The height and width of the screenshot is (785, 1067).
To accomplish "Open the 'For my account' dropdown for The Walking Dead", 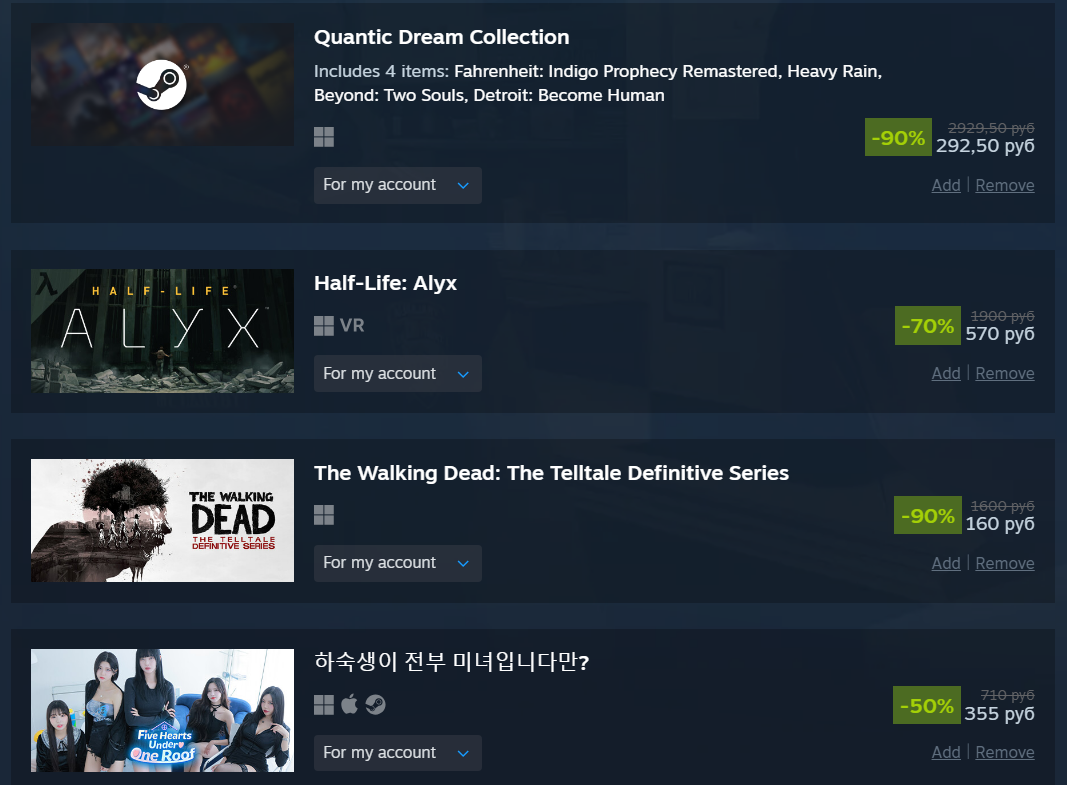I will [x=397, y=563].
